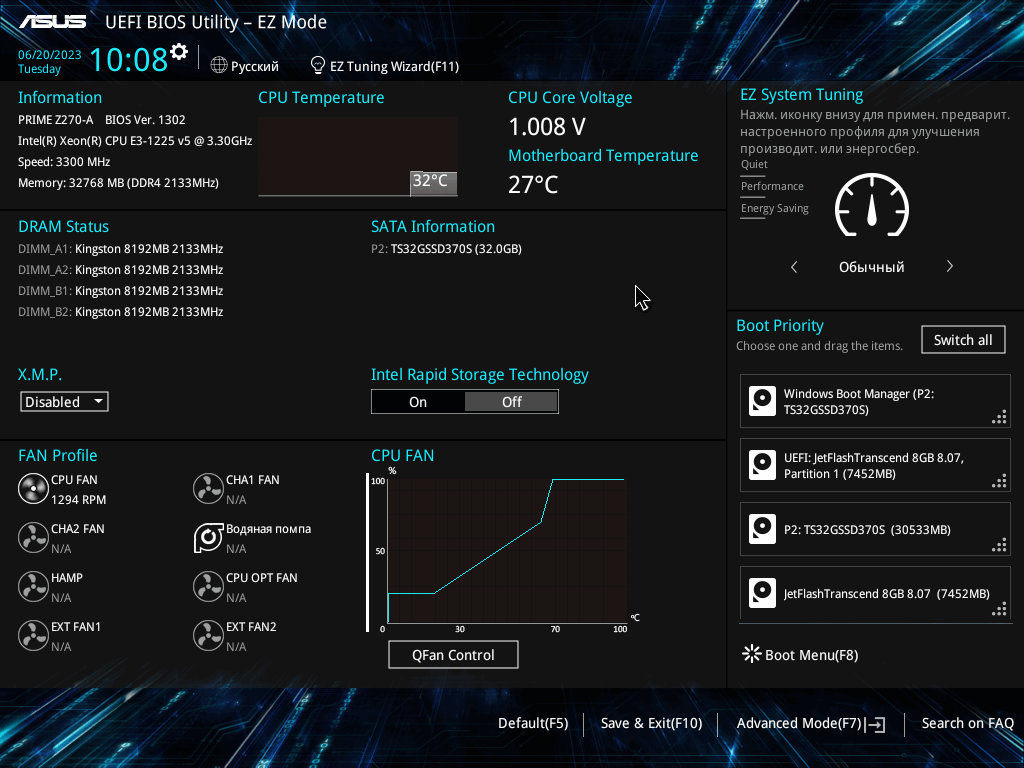Open Search on FAQ
Viewport: 1024px width, 768px height.
click(967, 724)
